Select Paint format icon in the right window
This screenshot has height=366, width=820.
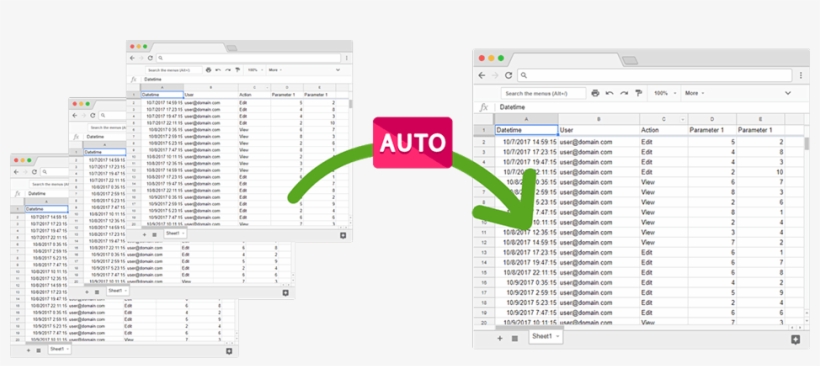point(639,93)
